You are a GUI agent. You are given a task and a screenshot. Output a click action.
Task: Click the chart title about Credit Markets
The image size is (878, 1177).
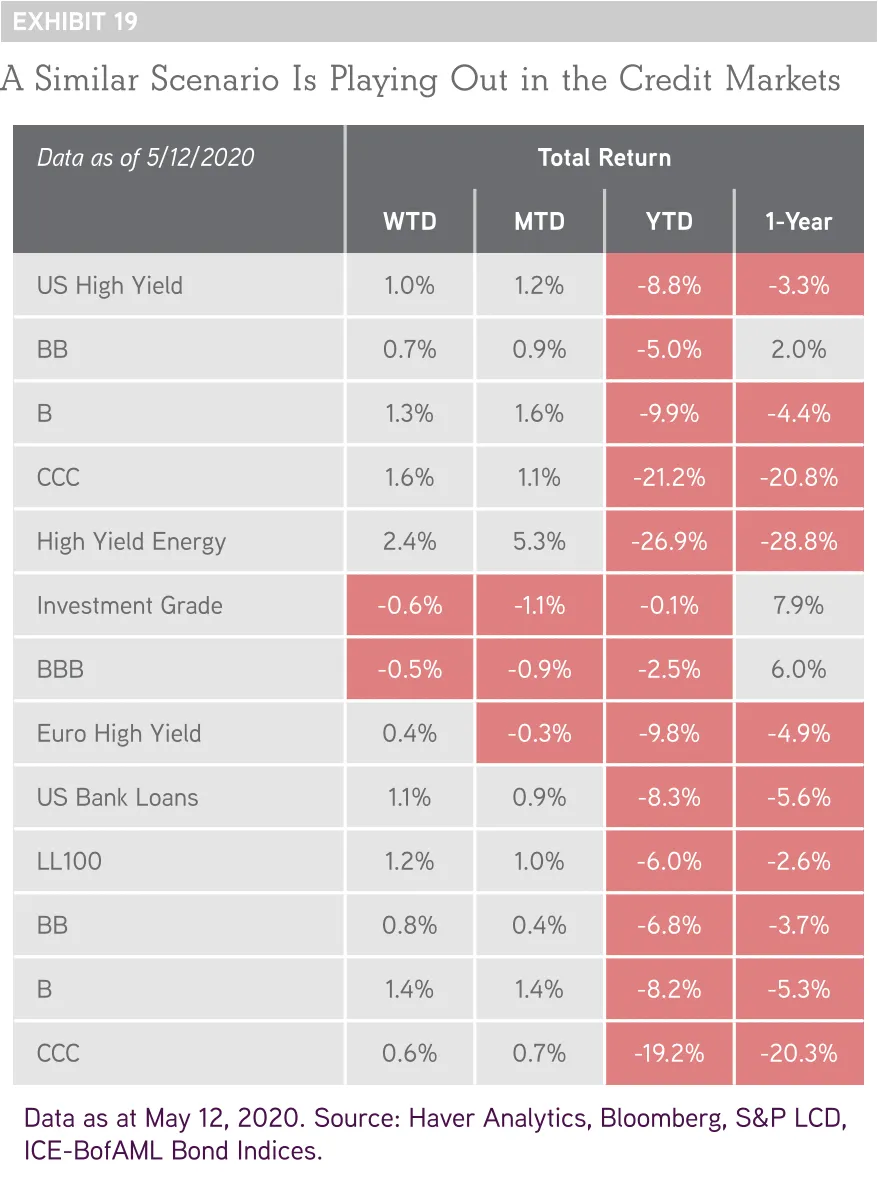(420, 80)
